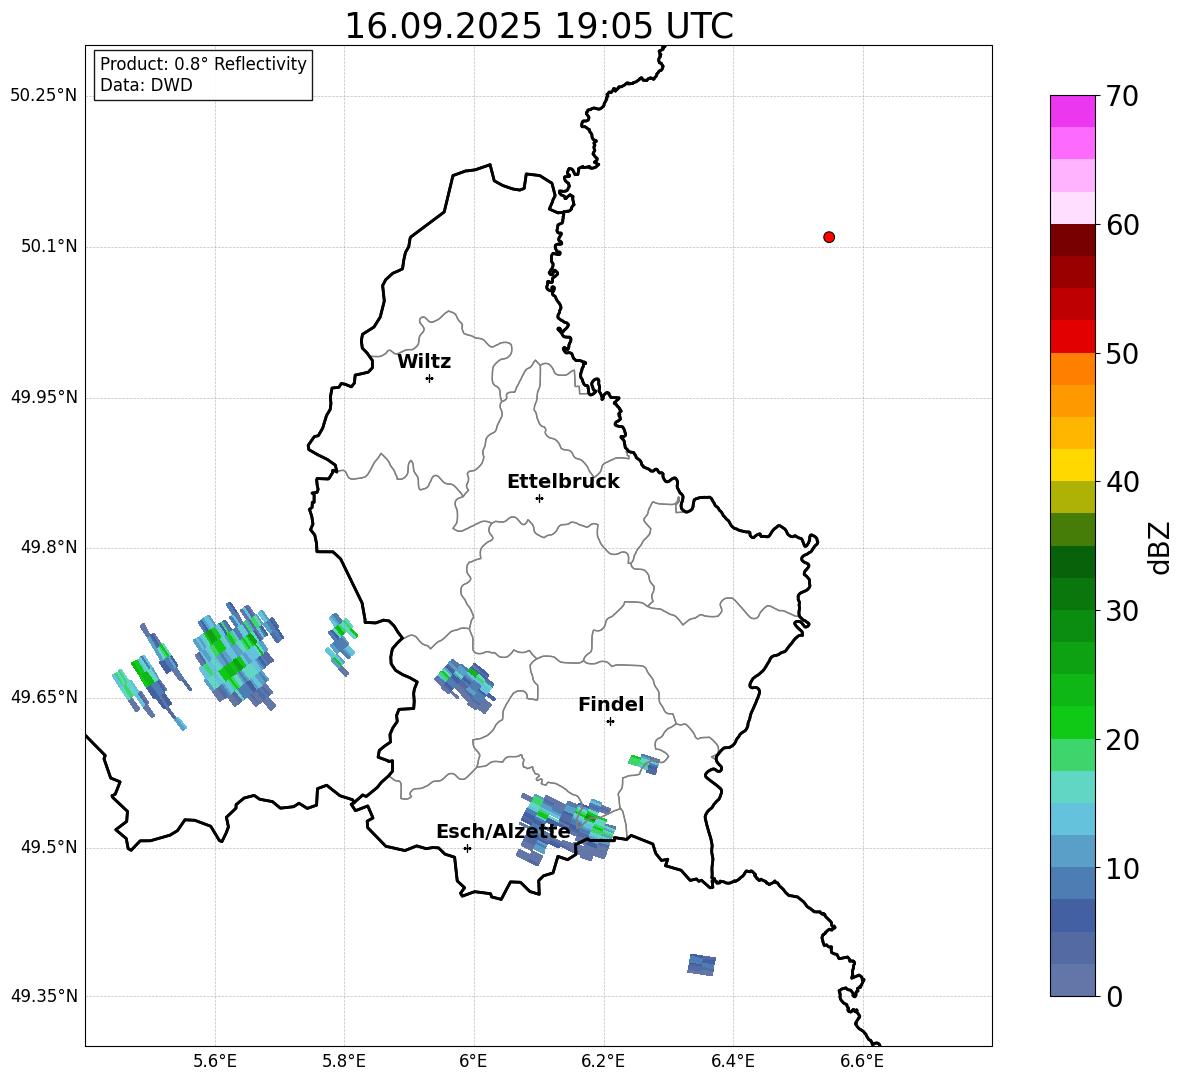Click the red radar site marker dot
This screenshot has height=1081, width=1184.
pos(829,237)
